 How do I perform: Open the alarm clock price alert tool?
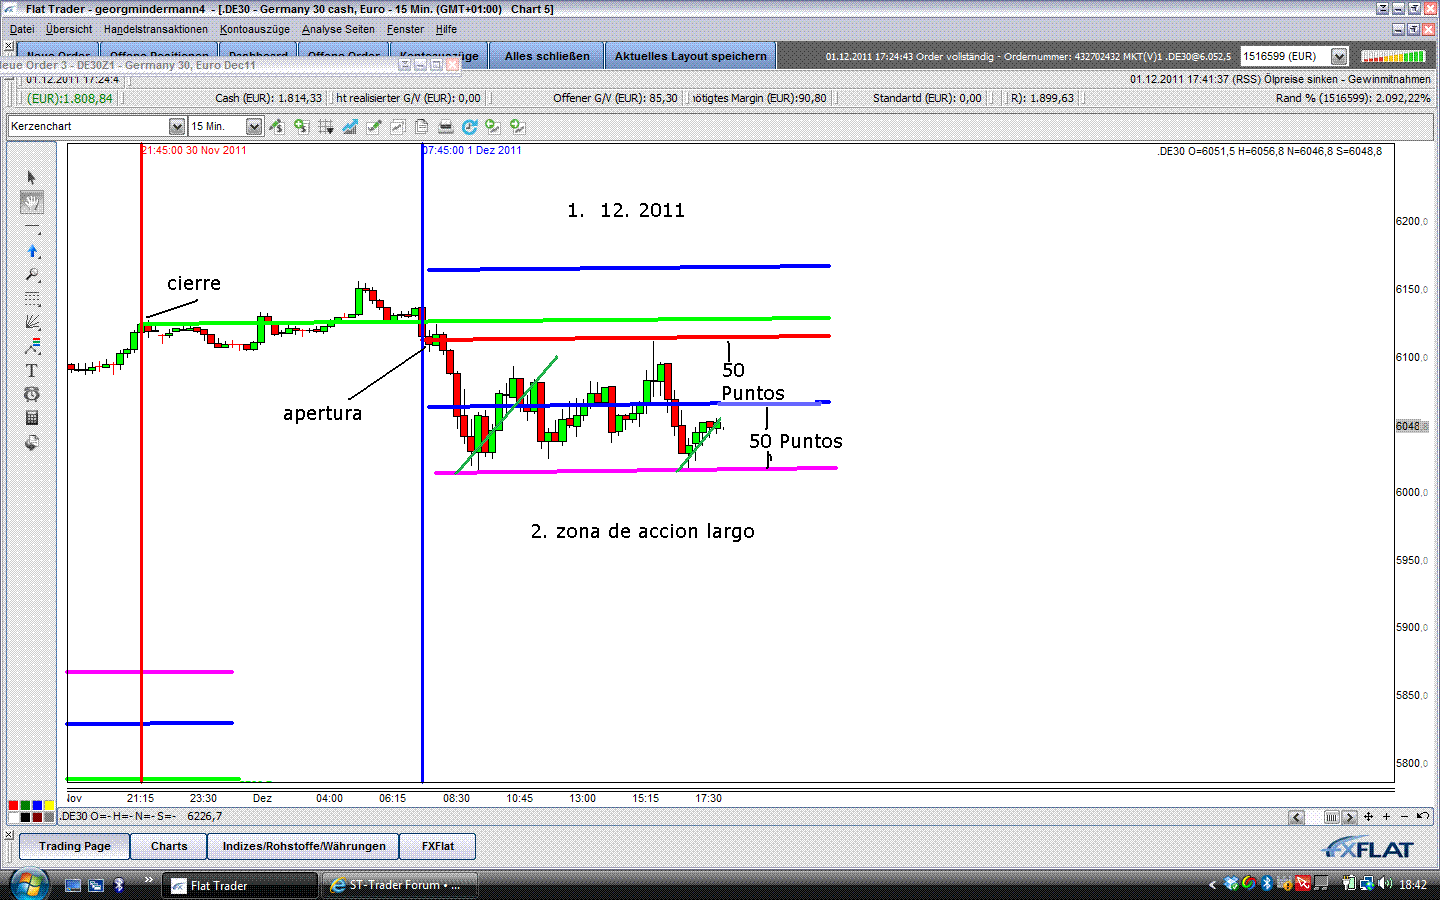31,394
